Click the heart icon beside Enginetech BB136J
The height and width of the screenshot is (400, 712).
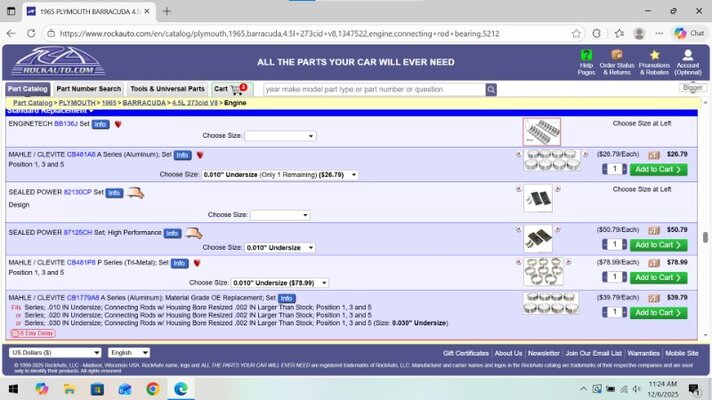tap(118, 125)
